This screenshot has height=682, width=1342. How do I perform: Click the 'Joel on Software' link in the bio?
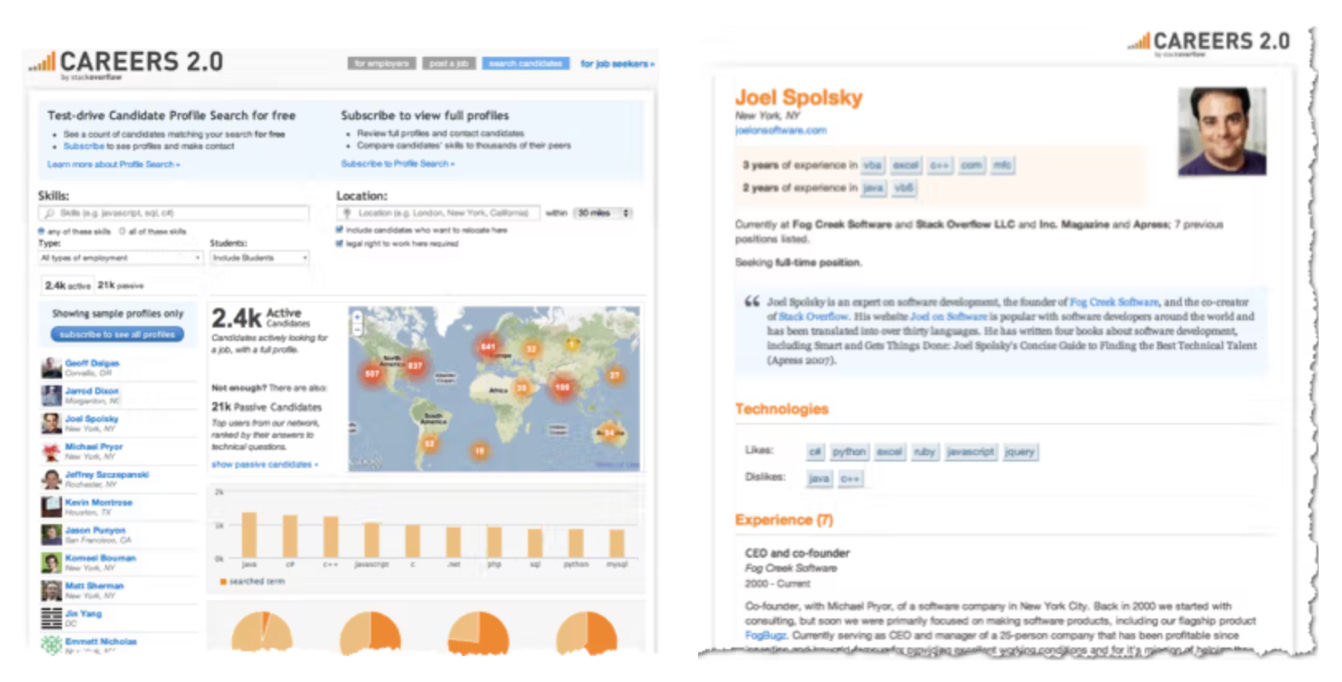point(948,317)
